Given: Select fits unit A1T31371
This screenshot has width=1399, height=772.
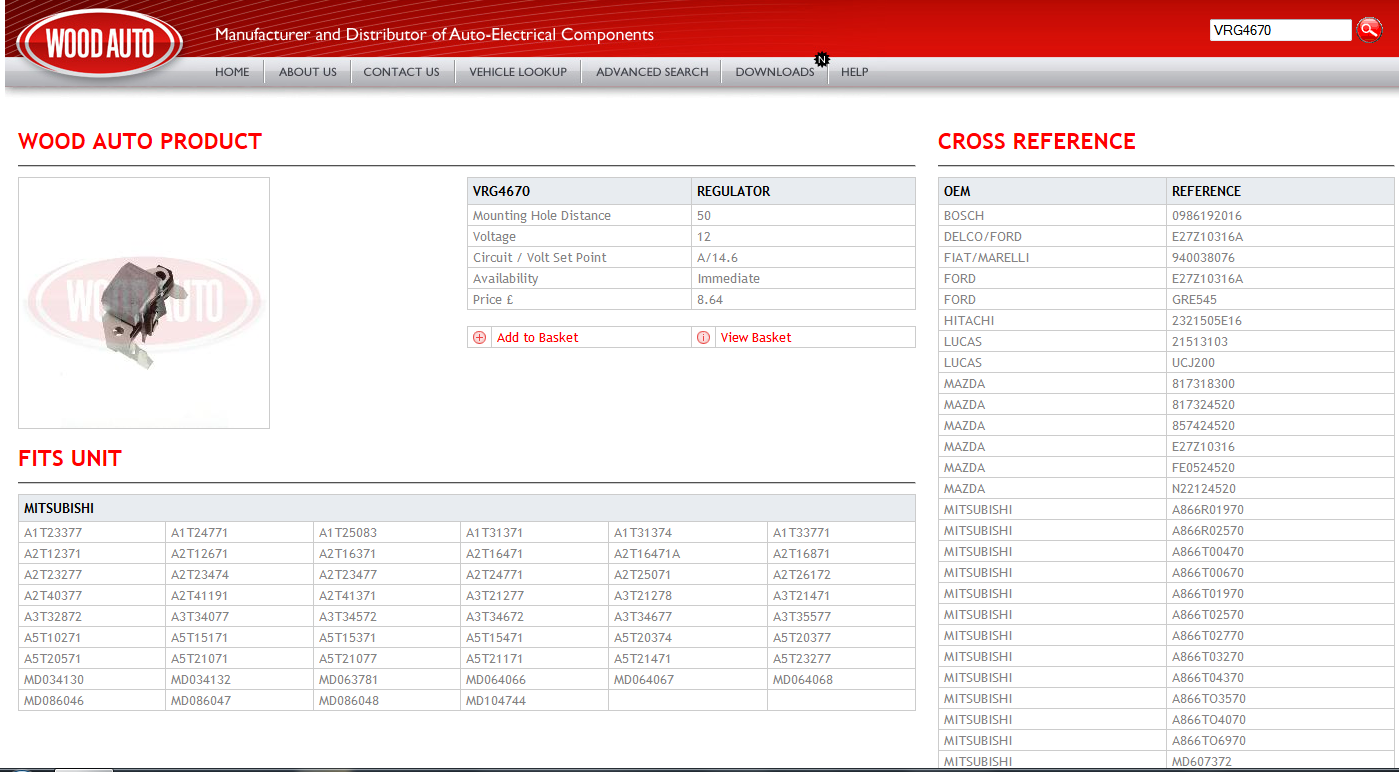Looking at the screenshot, I should pyautogui.click(x=495, y=533).
